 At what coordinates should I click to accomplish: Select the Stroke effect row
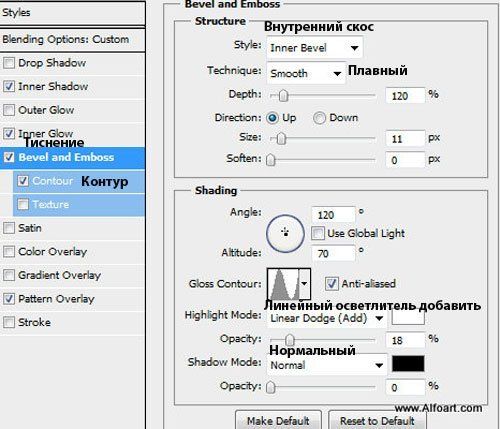point(72,322)
